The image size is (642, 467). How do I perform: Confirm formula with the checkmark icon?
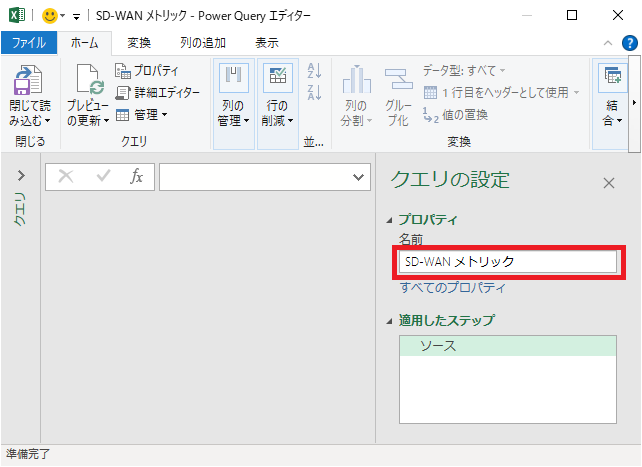(x=103, y=176)
